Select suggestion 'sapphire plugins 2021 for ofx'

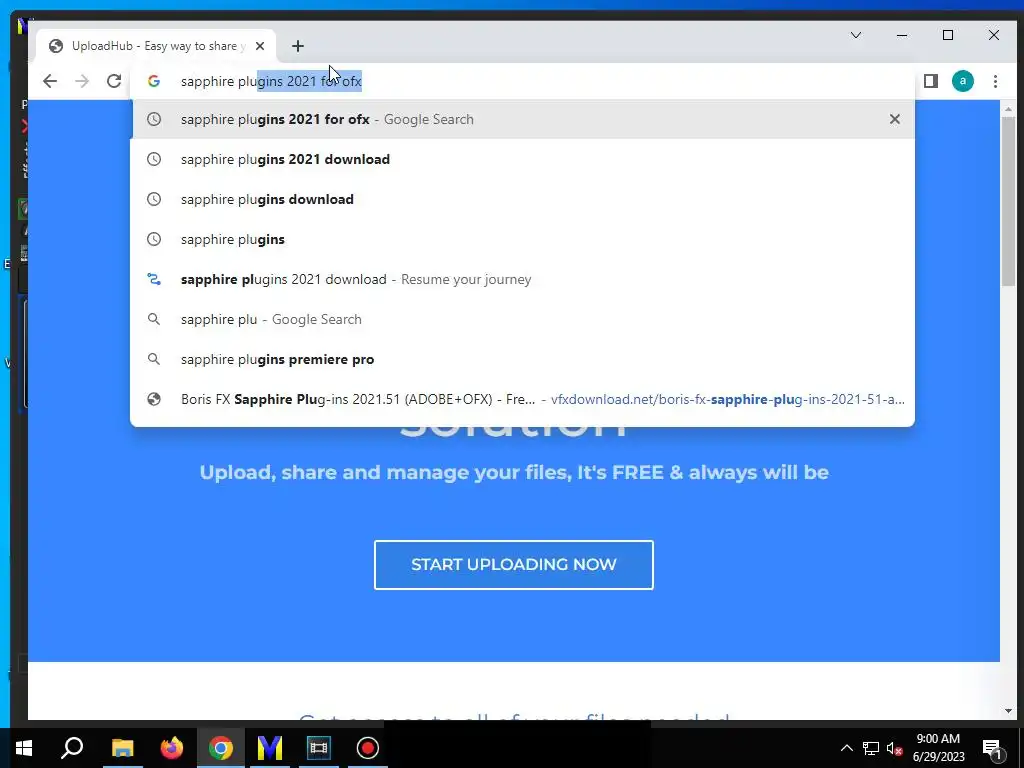coord(522,119)
